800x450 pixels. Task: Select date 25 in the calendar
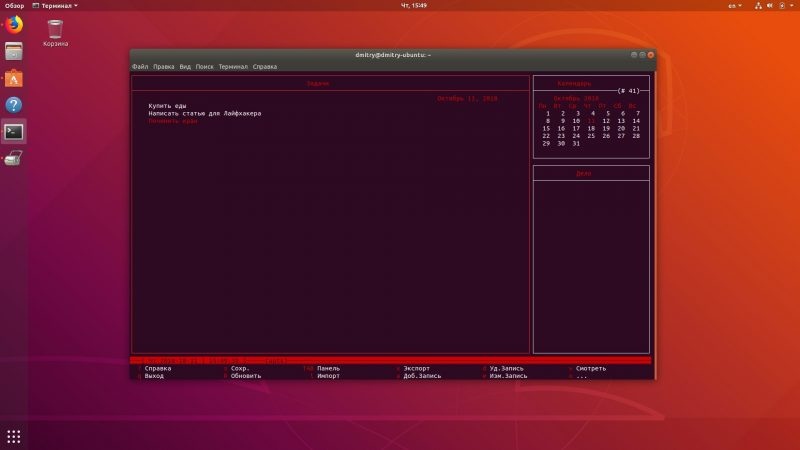coord(591,136)
